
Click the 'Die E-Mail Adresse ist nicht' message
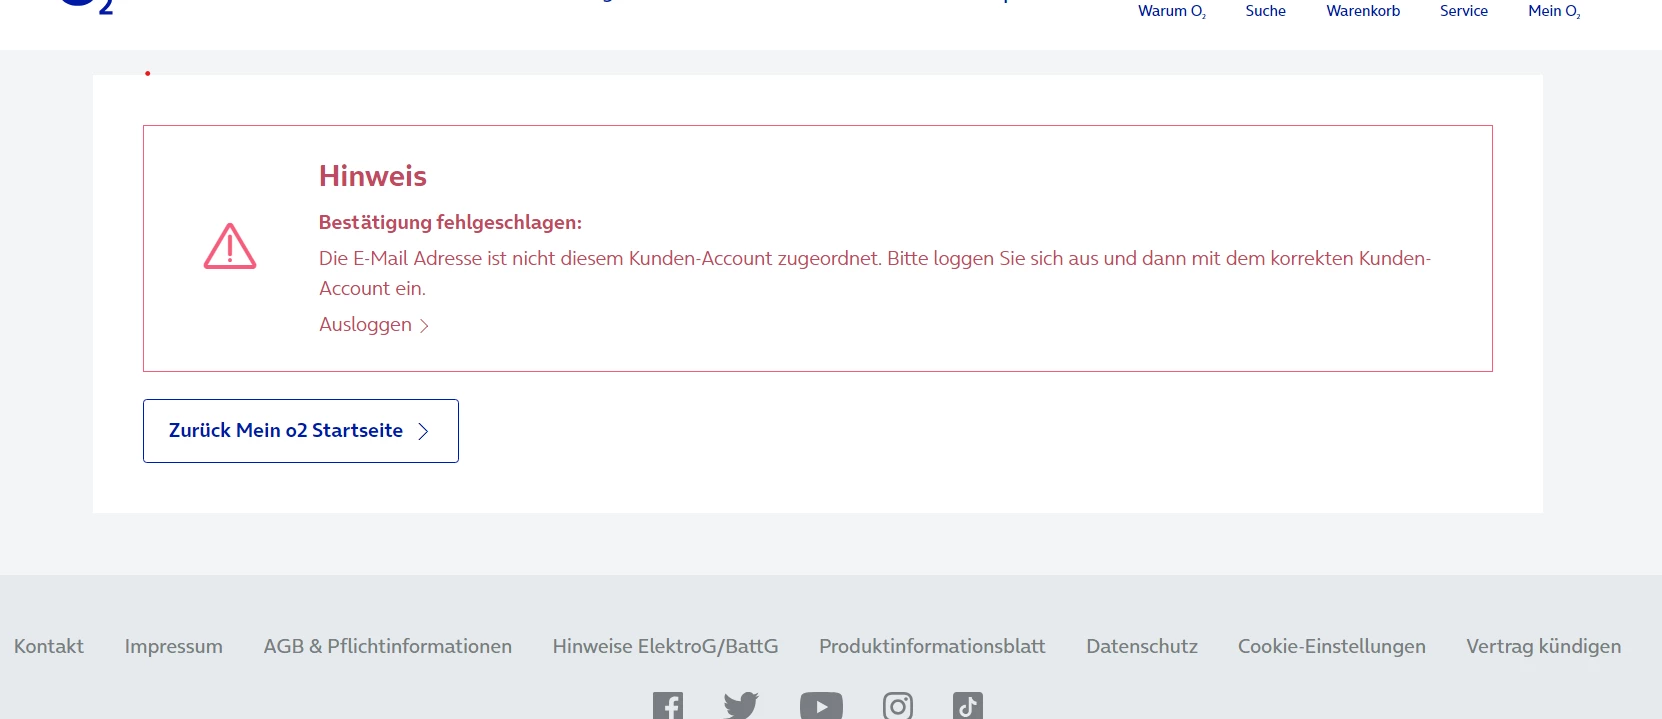pos(875,273)
